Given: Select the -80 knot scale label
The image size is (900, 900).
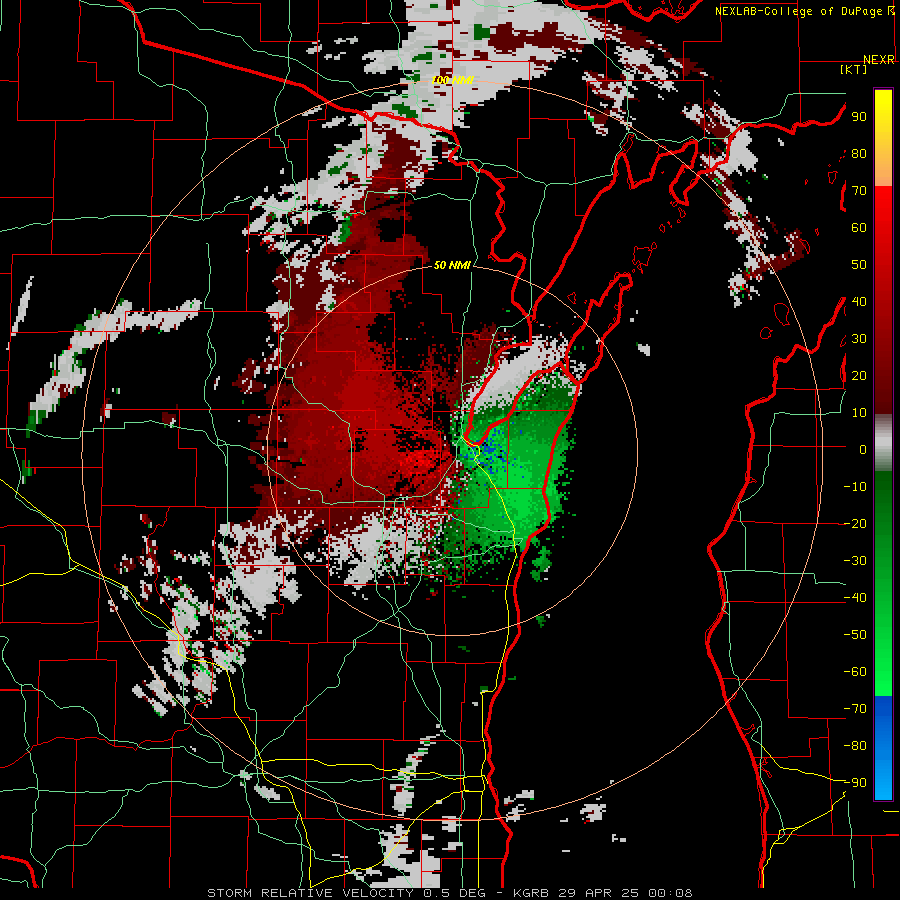Looking at the screenshot, I should (855, 746).
